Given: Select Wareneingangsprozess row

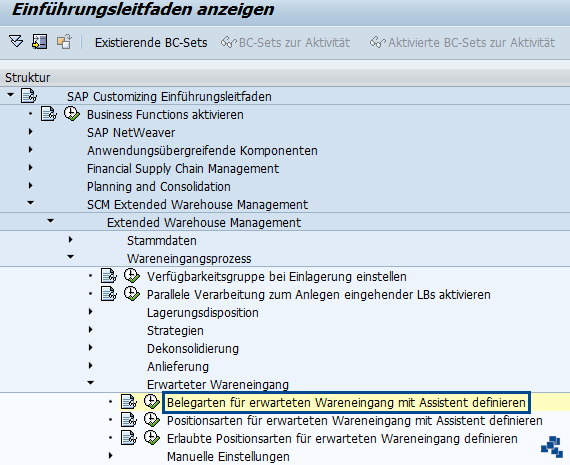Looking at the screenshot, I should coord(189,258).
